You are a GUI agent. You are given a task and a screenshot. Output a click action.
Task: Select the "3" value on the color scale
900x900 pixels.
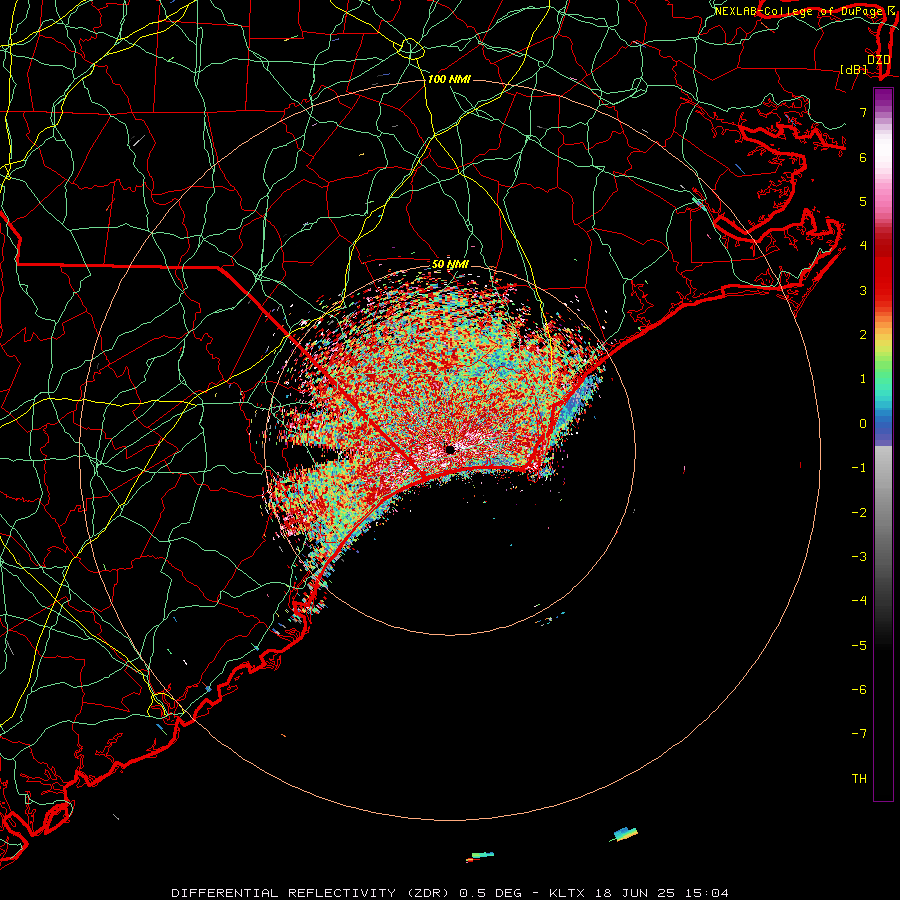coord(863,290)
